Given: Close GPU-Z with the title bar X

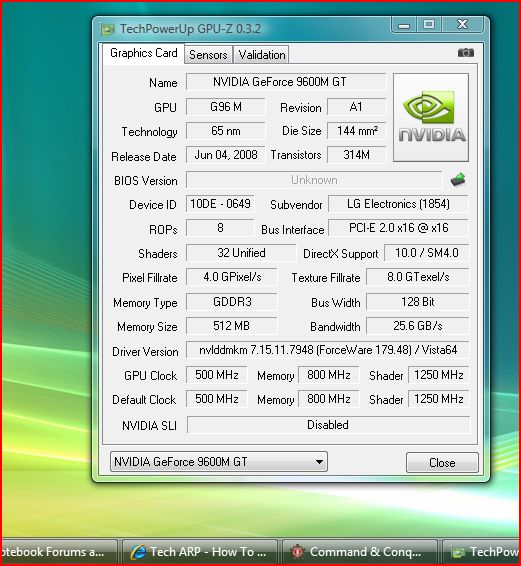Looking at the screenshot, I should pyautogui.click(x=462, y=25).
